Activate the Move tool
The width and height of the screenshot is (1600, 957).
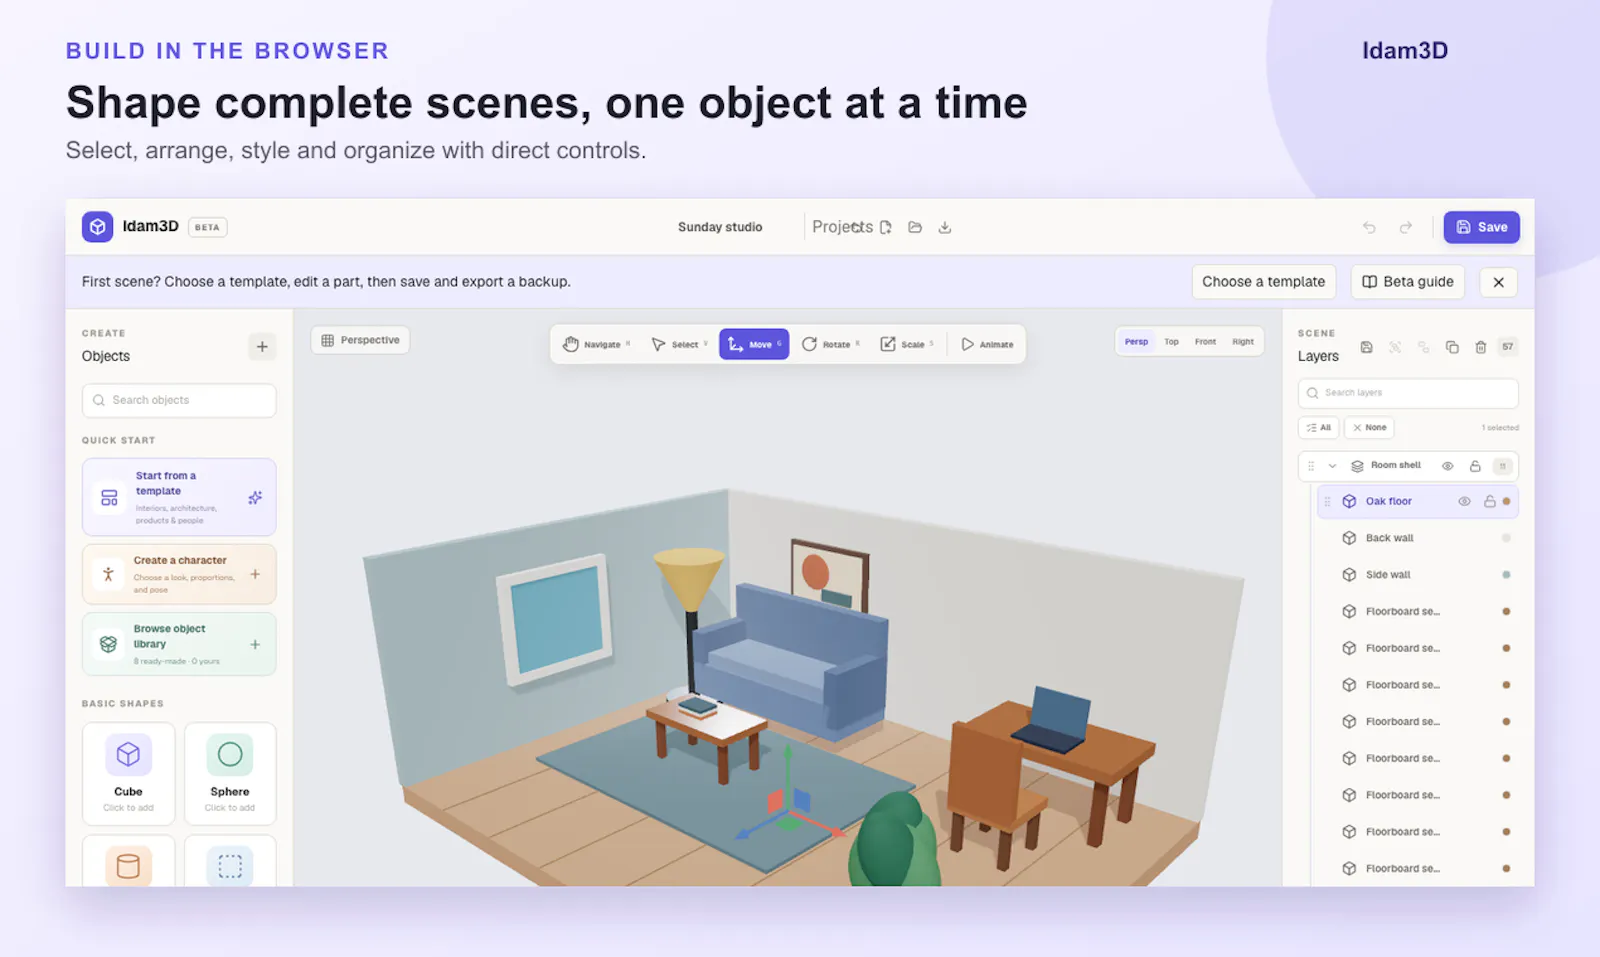[754, 344]
